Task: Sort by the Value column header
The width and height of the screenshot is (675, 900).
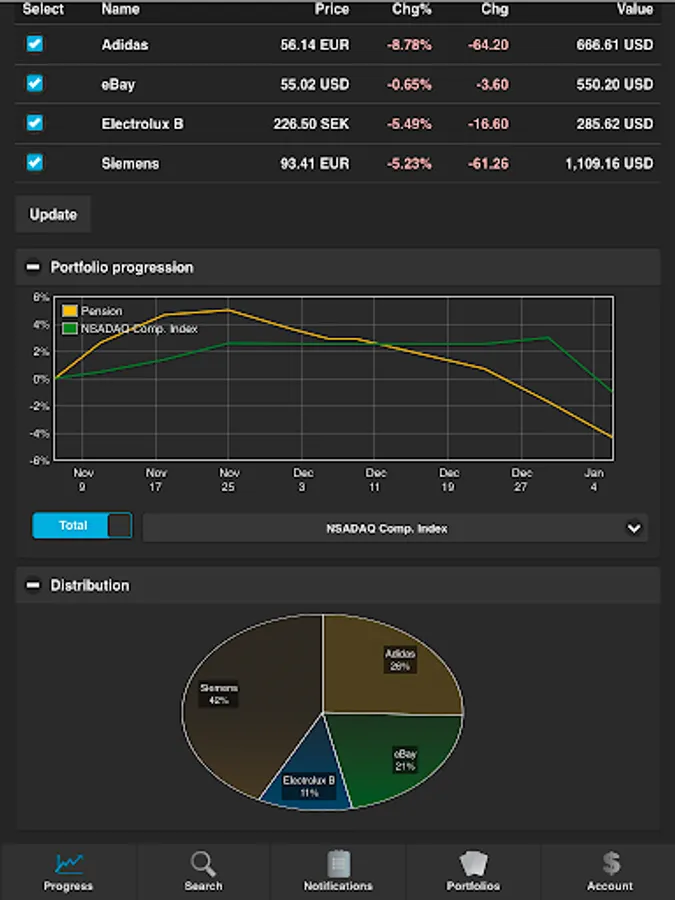Action: point(635,9)
